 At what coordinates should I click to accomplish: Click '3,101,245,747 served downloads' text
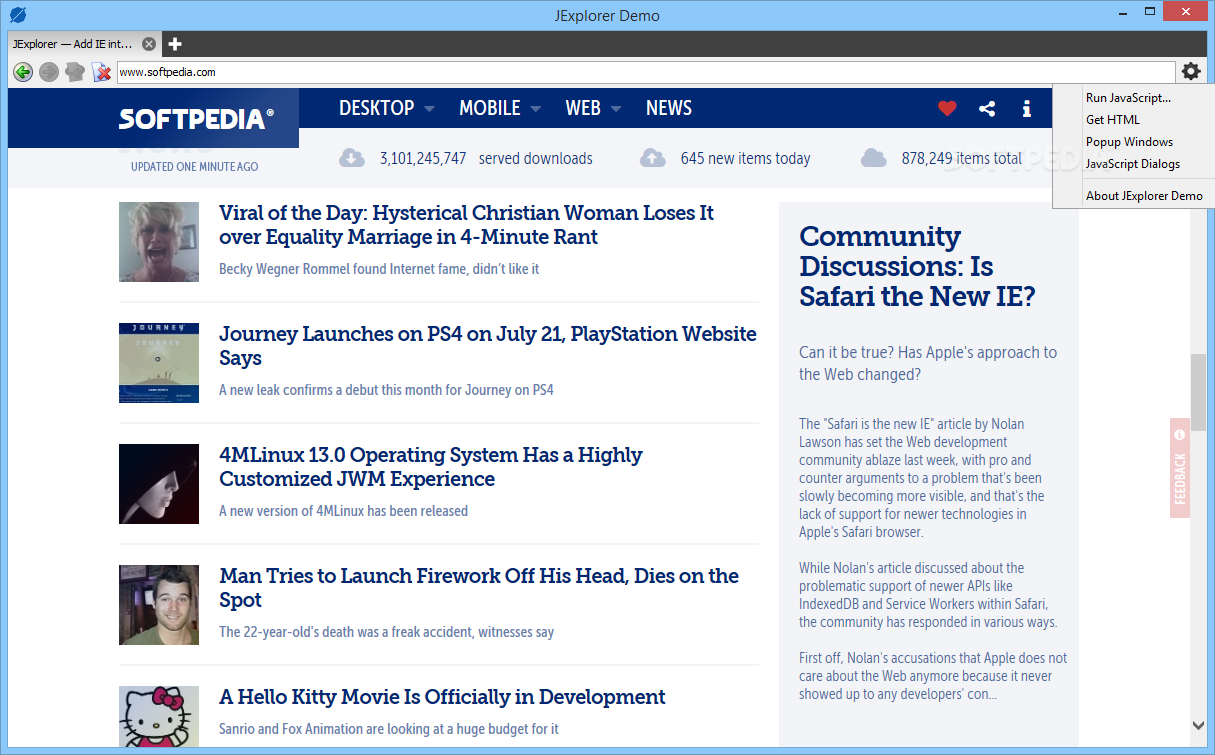pyautogui.click(x=486, y=158)
